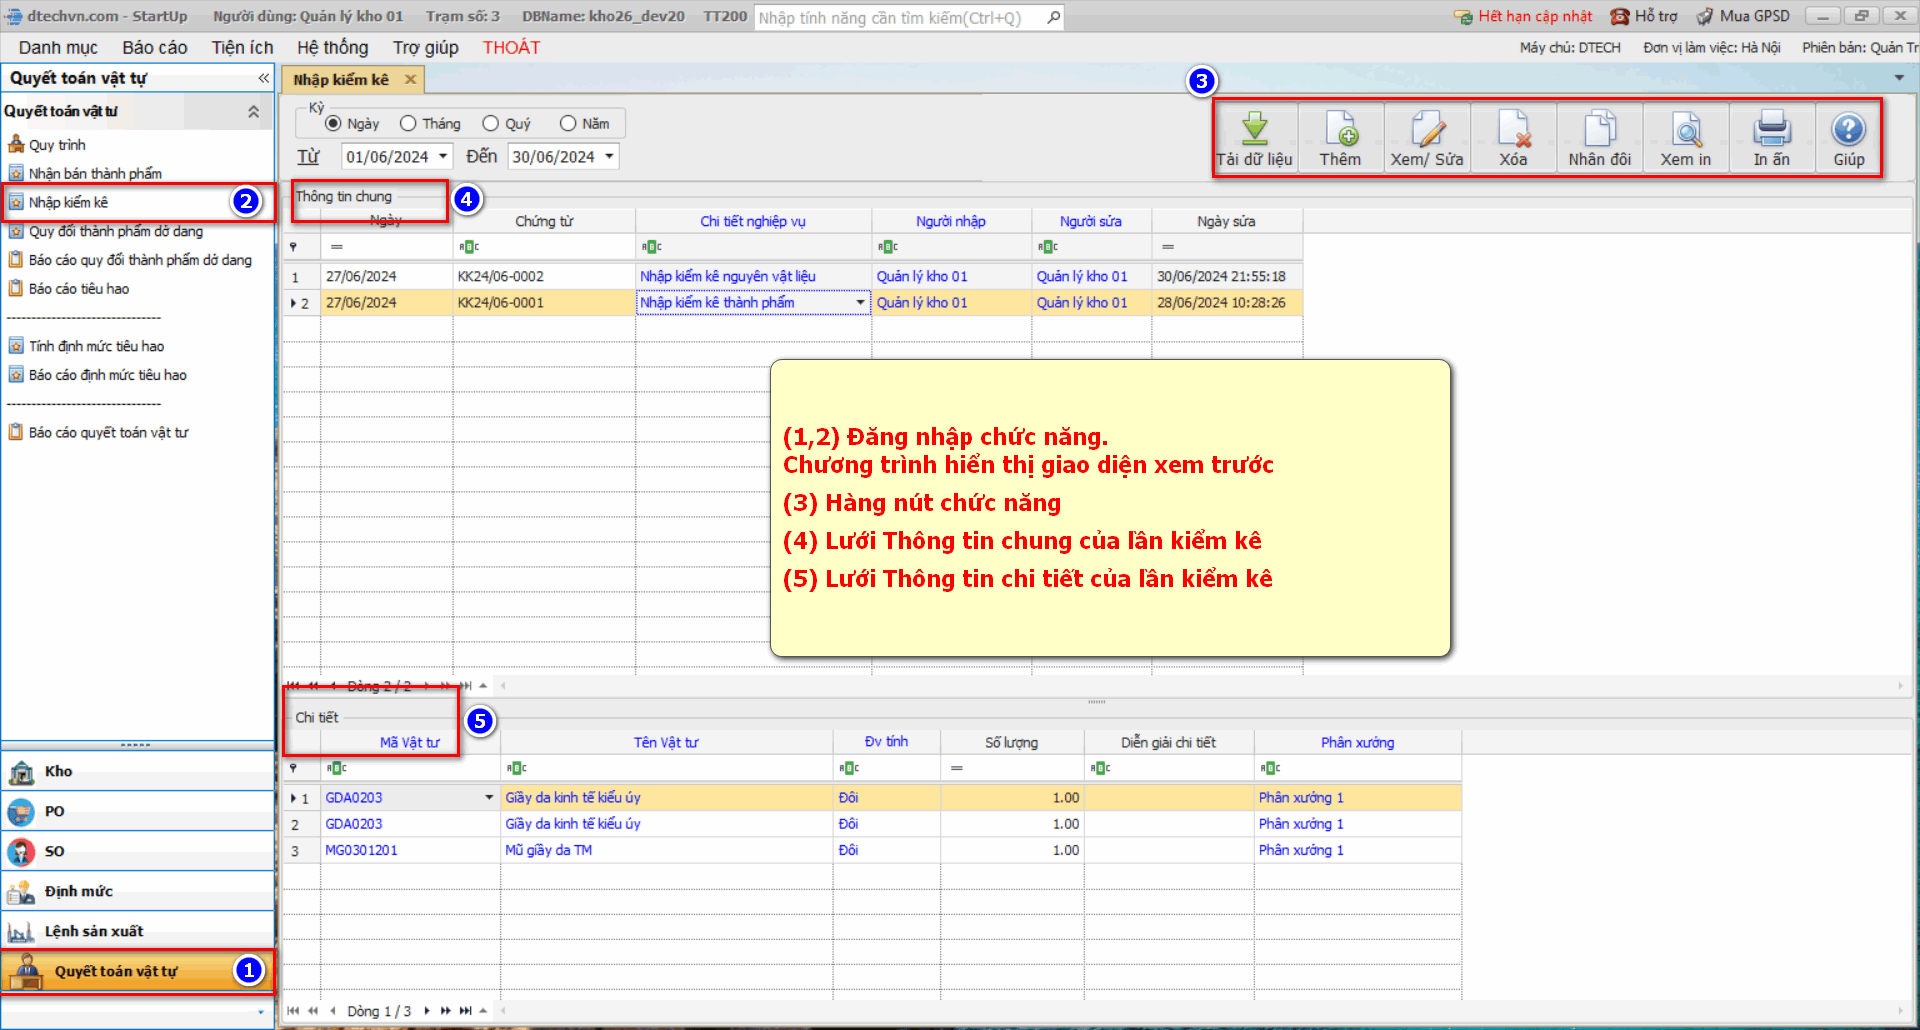Open the Báo cáo menu

(x=154, y=48)
